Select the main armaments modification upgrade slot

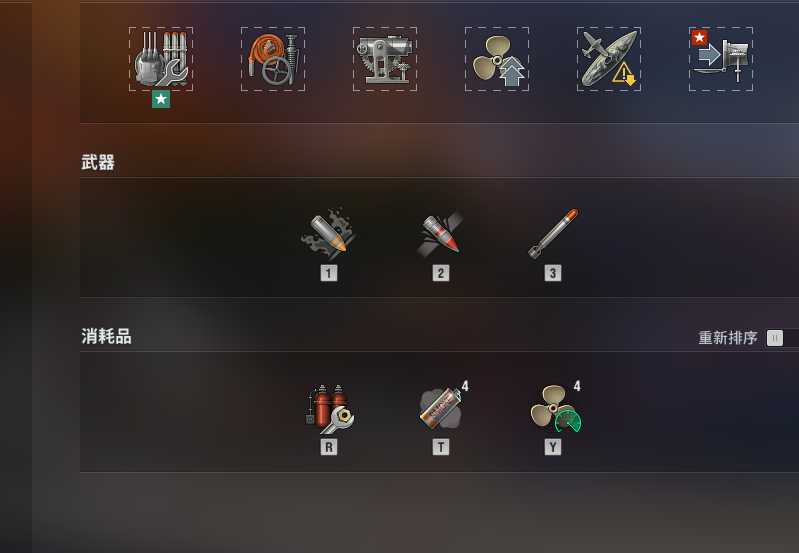[x=161, y=59]
